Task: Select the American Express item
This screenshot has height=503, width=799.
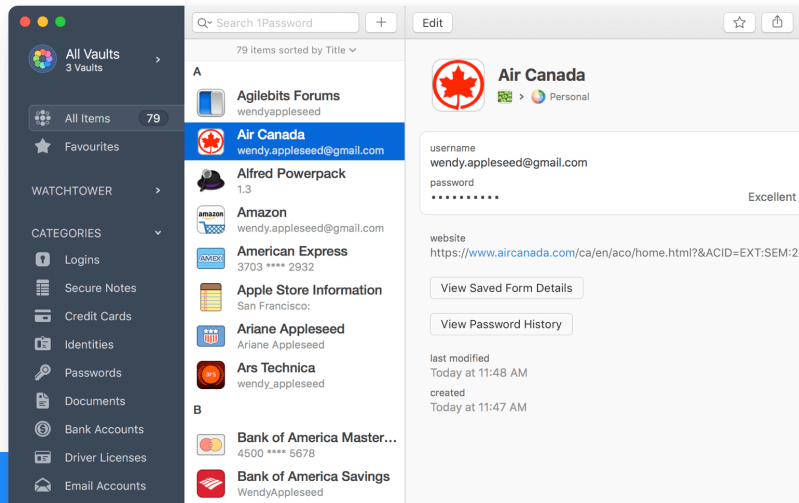Action: pos(295,258)
